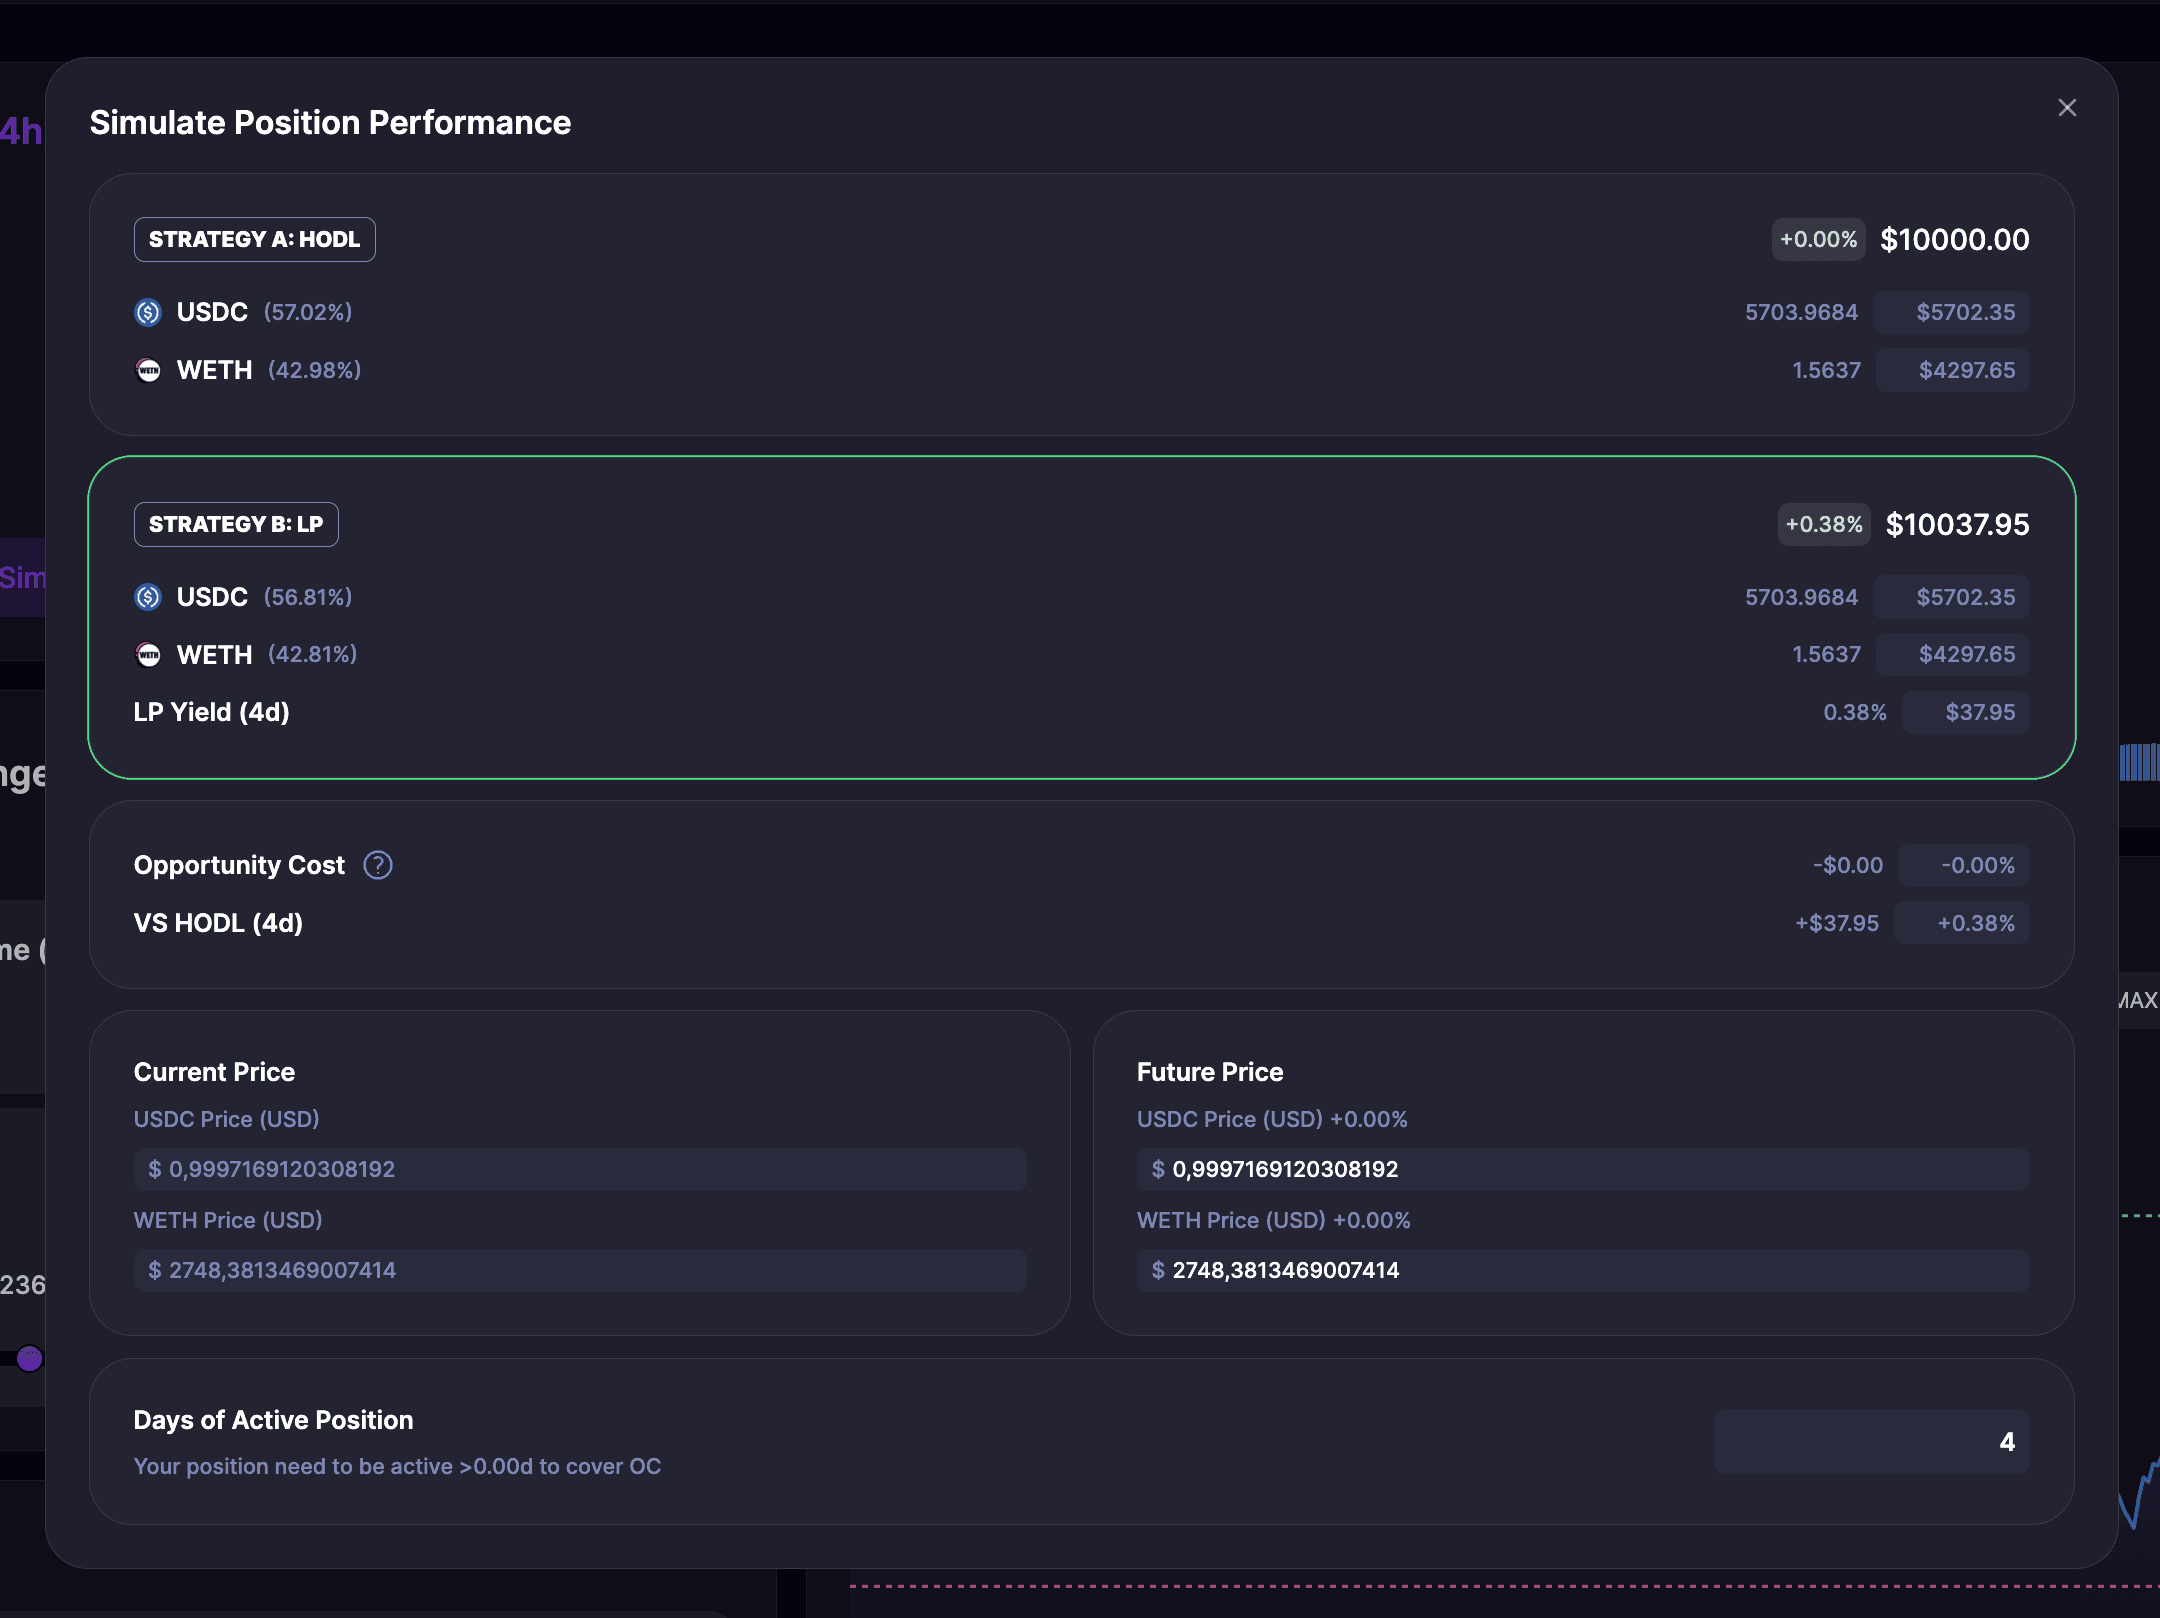The height and width of the screenshot is (1618, 2160).
Task: Click USDC coin icon in Strategy A
Action: pos(148,312)
